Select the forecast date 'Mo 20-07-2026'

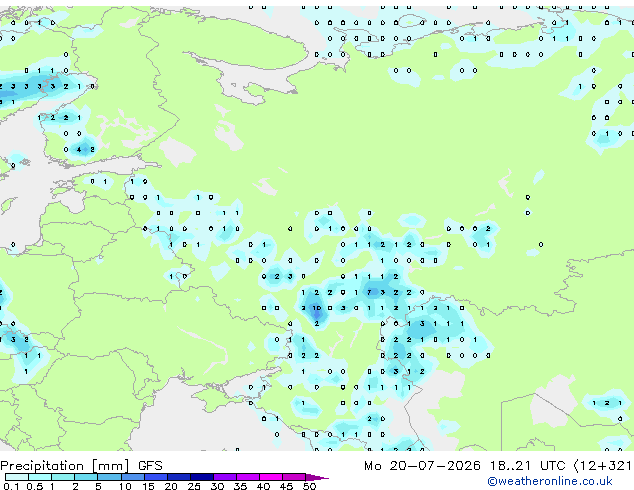(422, 466)
